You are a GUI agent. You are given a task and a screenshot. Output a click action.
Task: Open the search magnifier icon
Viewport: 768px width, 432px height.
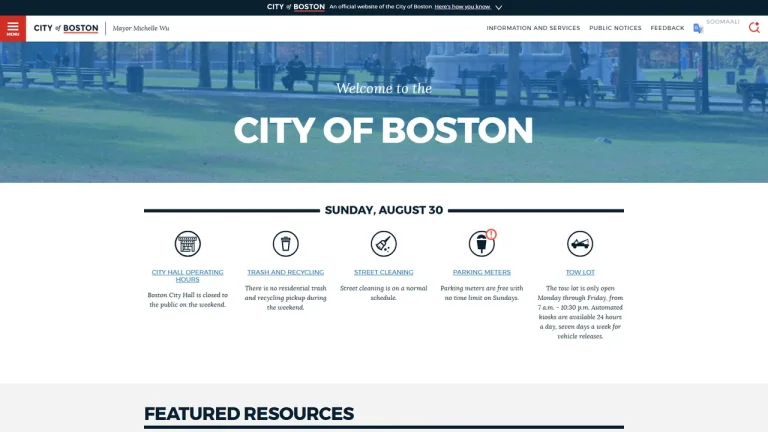(754, 28)
